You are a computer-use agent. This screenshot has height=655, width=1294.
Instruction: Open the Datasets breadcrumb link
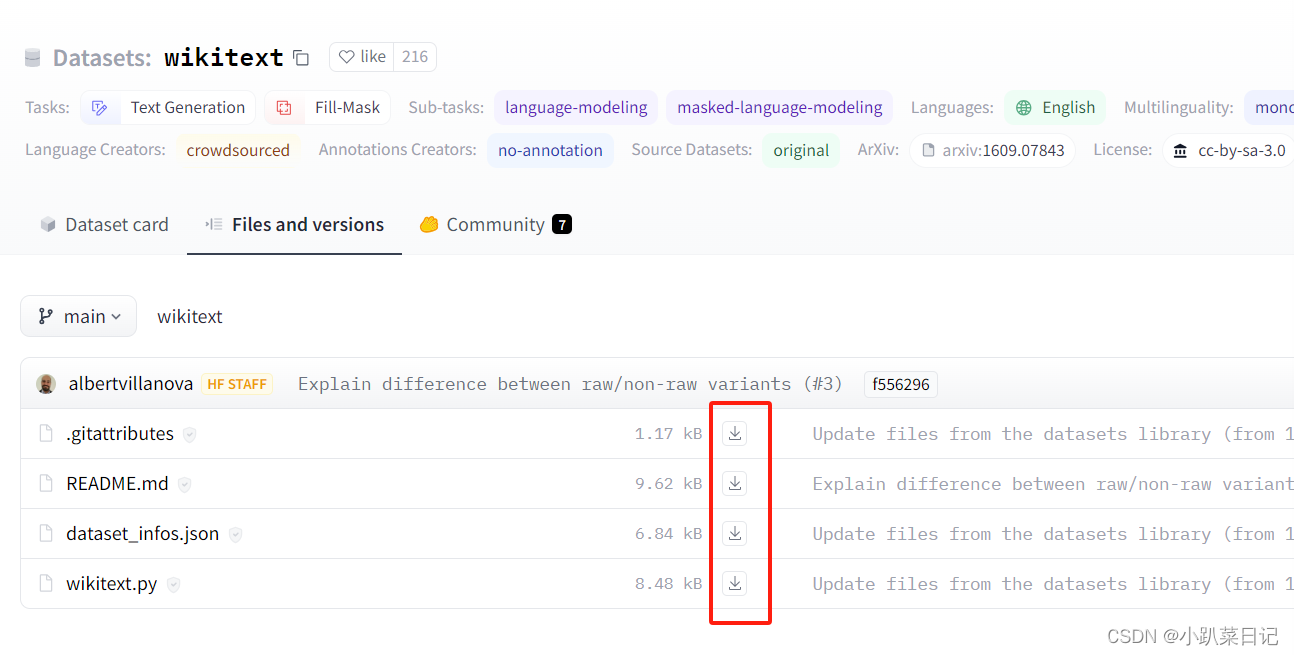102,58
